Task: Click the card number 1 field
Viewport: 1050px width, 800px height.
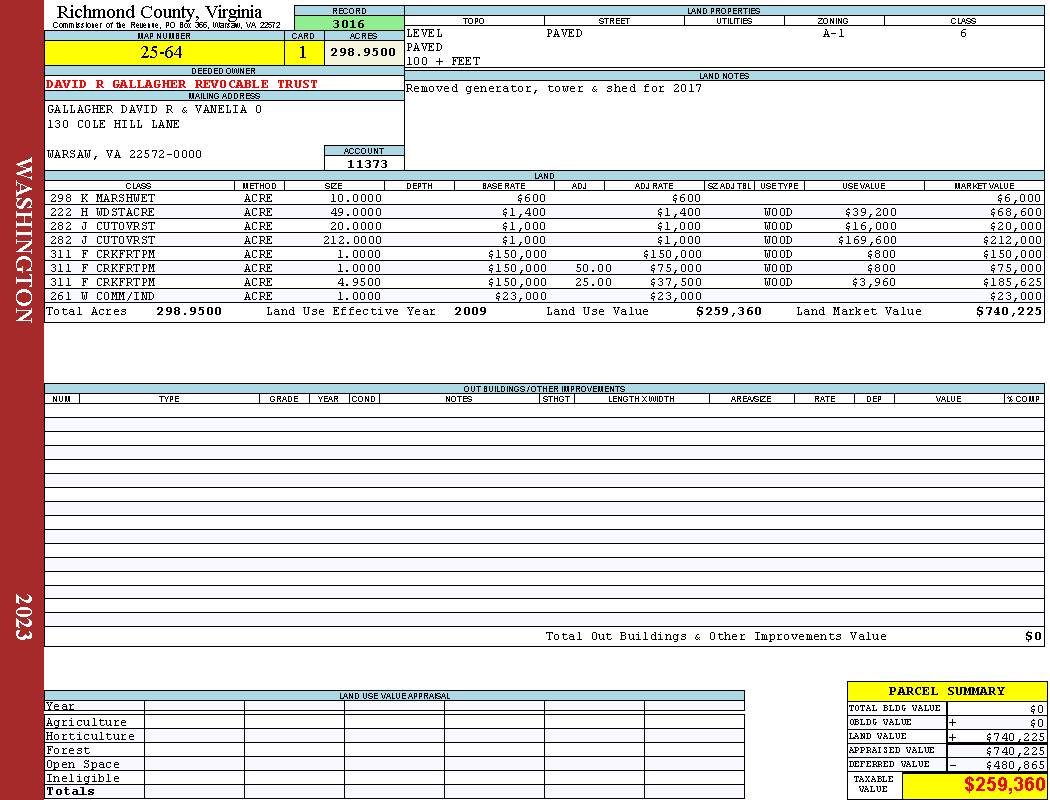Action: pyautogui.click(x=303, y=52)
